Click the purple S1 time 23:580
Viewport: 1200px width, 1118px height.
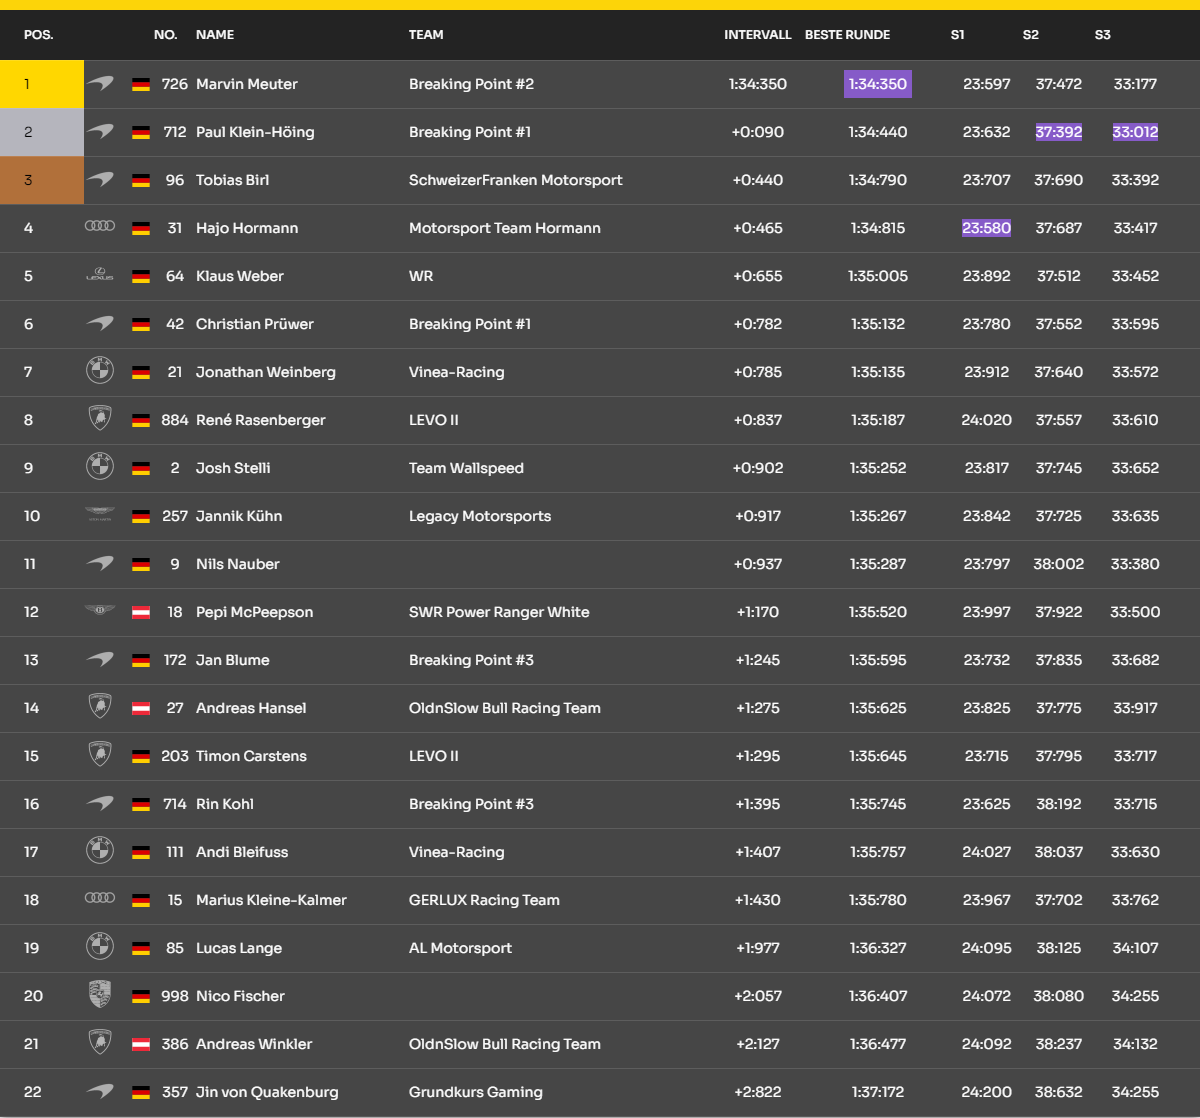pyautogui.click(x=986, y=228)
